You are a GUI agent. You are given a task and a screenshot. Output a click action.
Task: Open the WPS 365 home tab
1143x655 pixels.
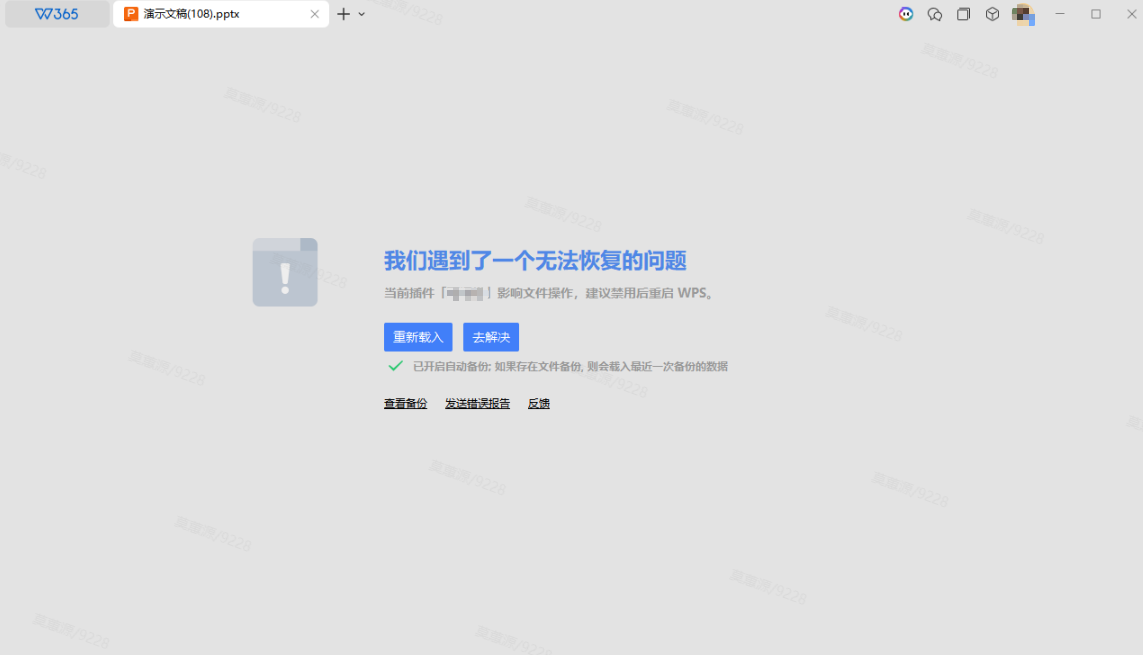57,14
